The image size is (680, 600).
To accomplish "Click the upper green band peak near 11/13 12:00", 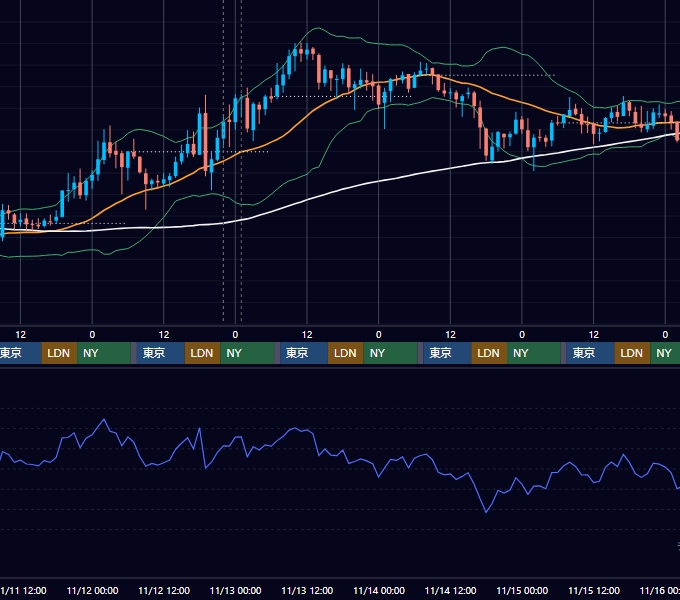I will [318, 28].
